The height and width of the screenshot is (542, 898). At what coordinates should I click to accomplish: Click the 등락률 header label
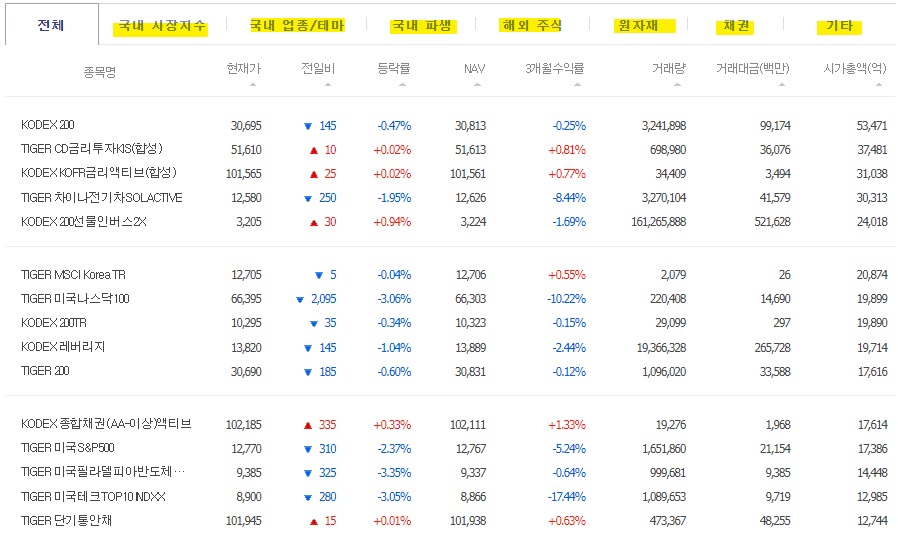click(x=394, y=68)
